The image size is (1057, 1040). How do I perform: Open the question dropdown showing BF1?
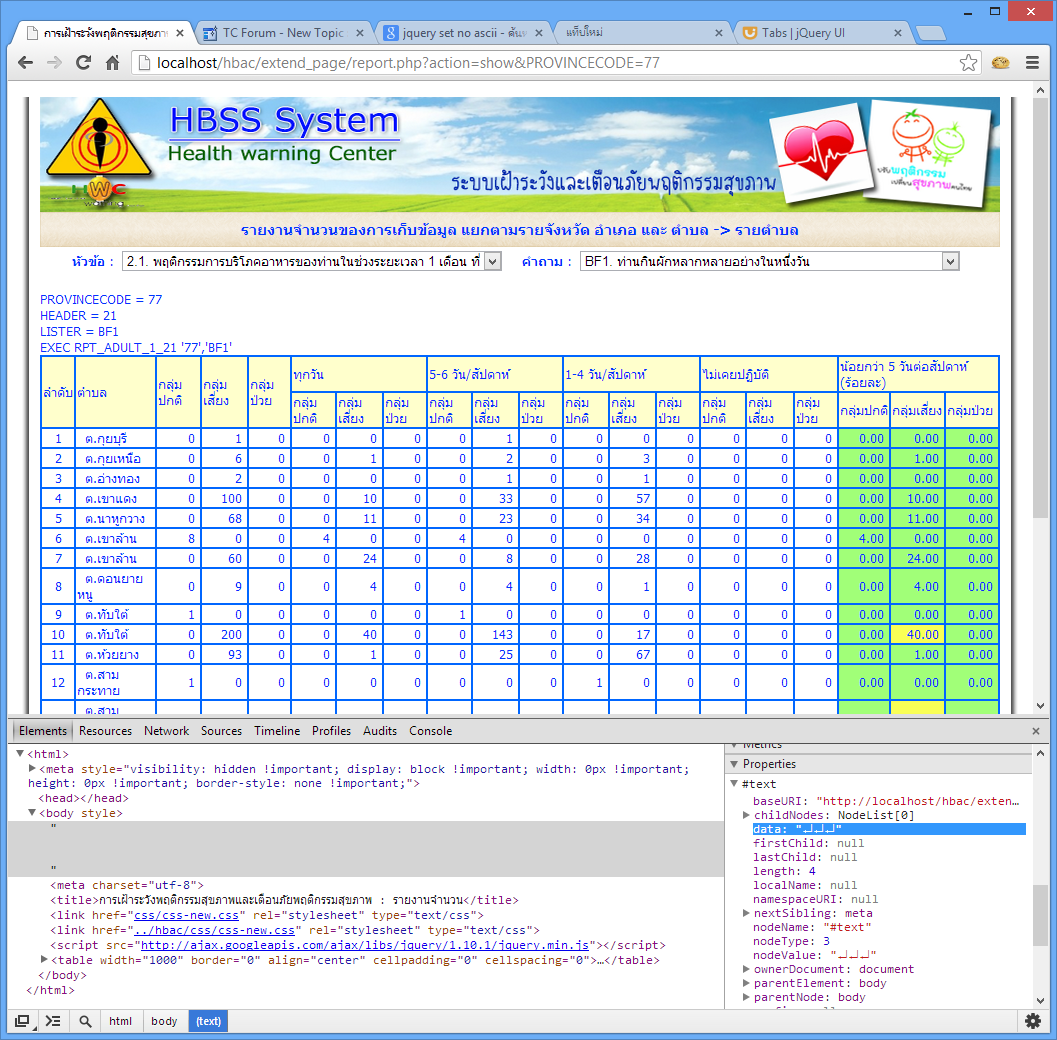tap(769, 262)
